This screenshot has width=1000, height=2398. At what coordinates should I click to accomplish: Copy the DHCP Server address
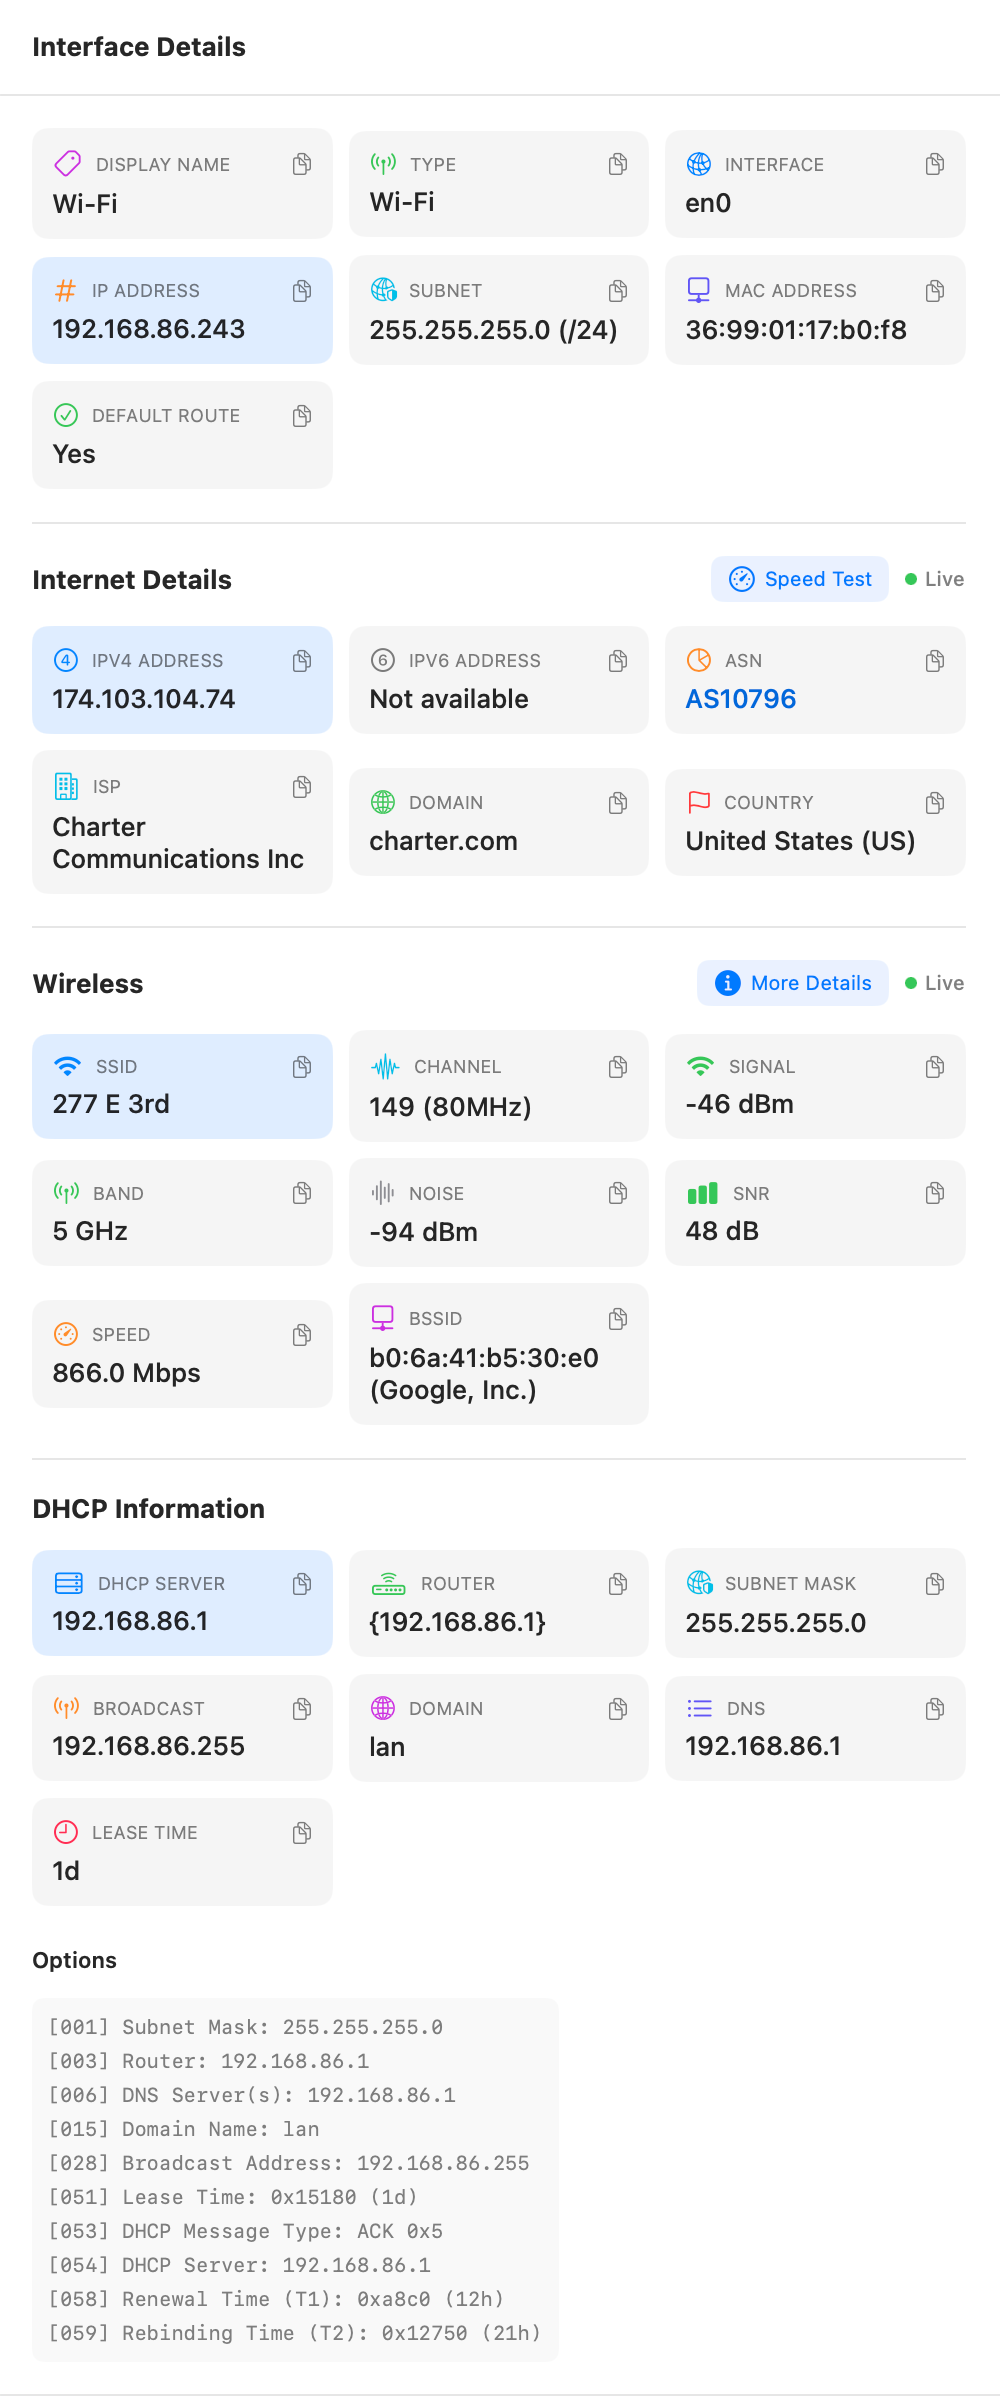[301, 1584]
